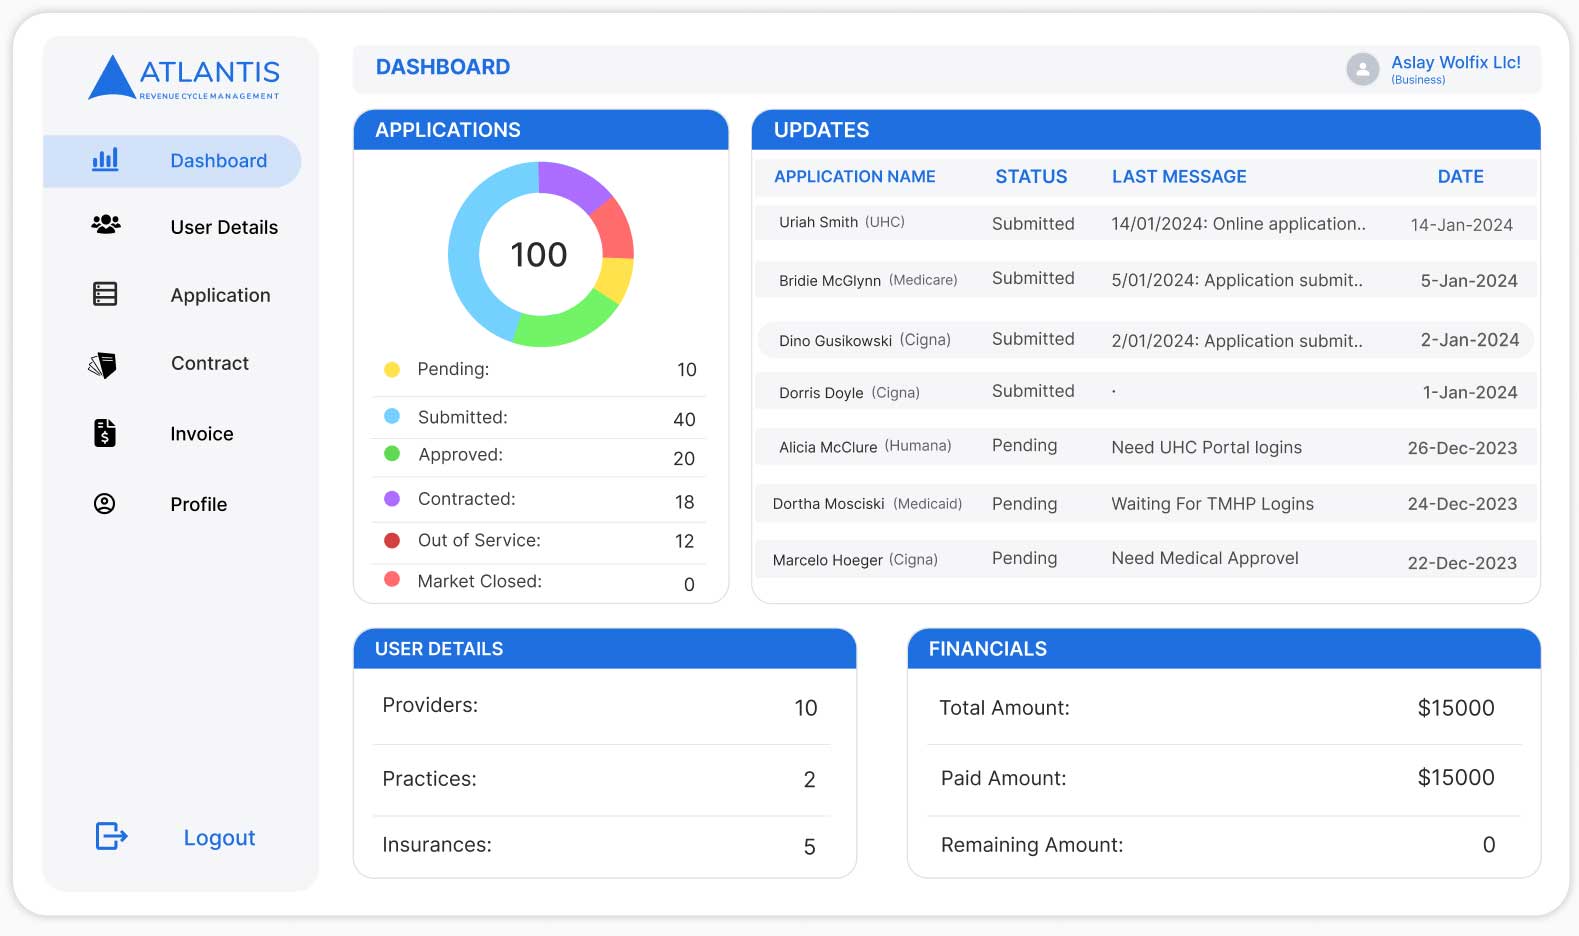This screenshot has height=936, width=1579.
Task: Select the Dorris Doyle (Cigna) row
Action: click(x=1145, y=392)
